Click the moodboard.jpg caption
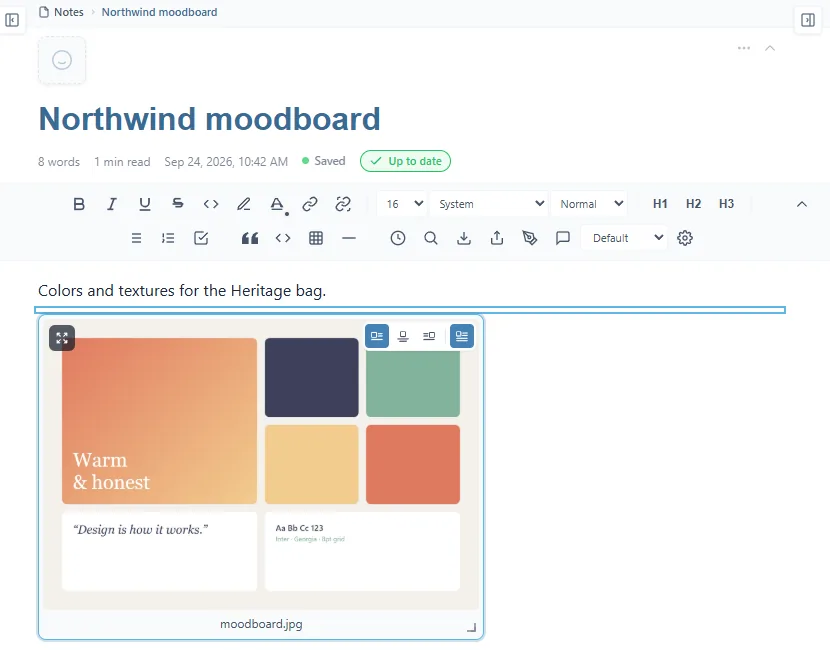This screenshot has width=830, height=660. 261,624
